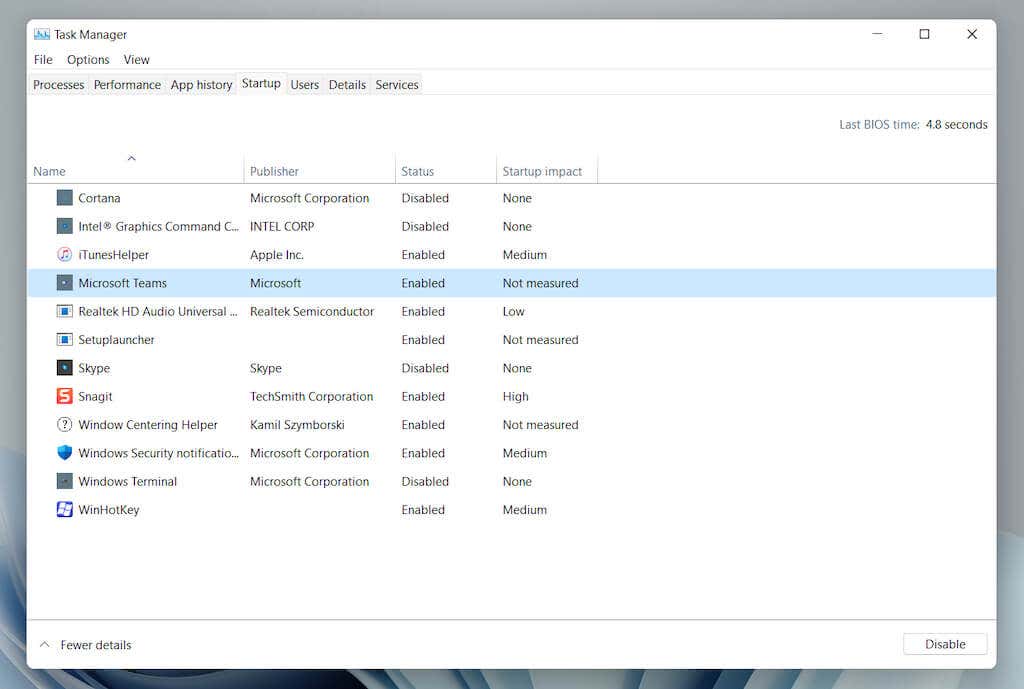The width and height of the screenshot is (1024, 689).
Task: Click the Realtek HD Audio icon
Action: (65, 312)
